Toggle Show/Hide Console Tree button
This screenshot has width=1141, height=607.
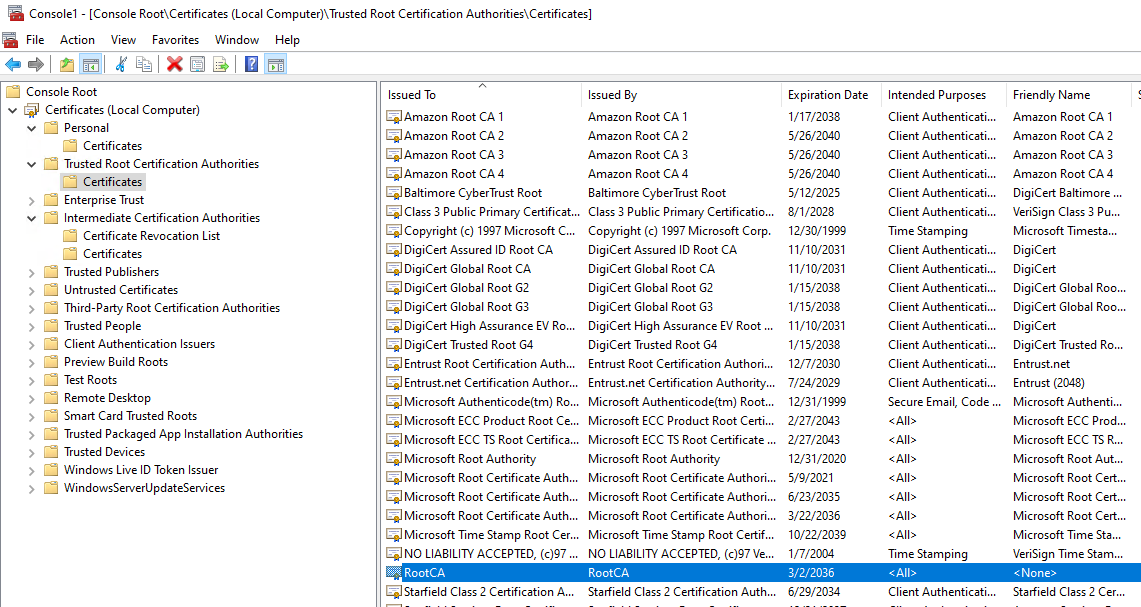(91, 65)
